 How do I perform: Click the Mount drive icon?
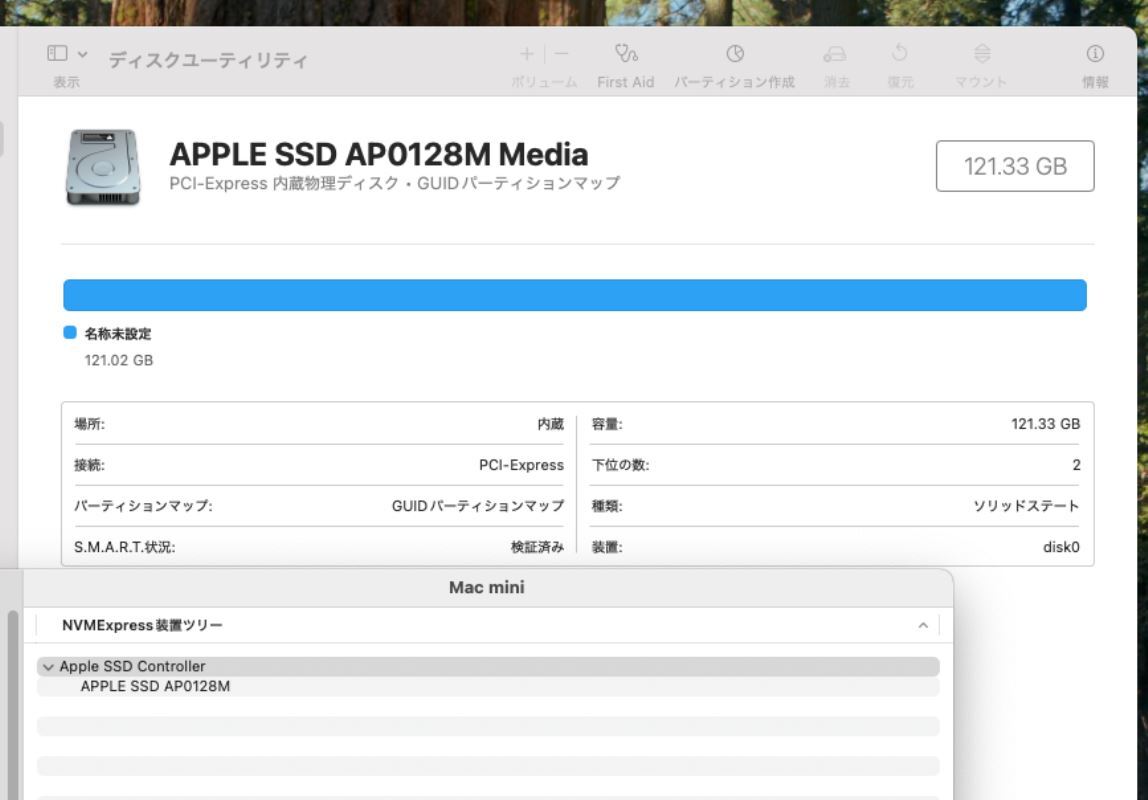tap(982, 54)
